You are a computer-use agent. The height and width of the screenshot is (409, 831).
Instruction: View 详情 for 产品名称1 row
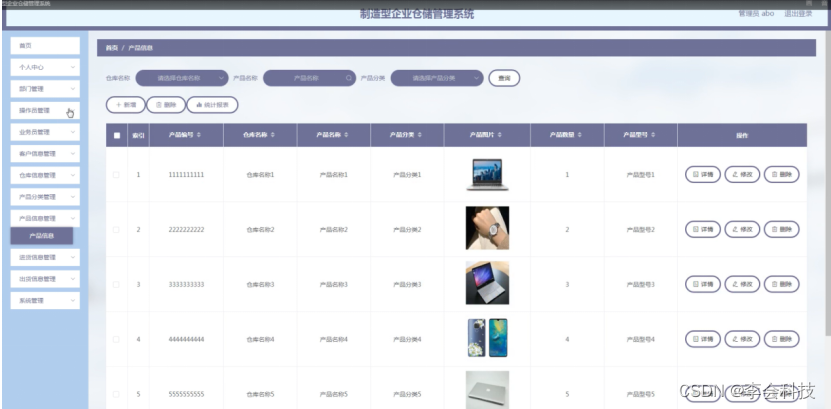click(x=703, y=174)
